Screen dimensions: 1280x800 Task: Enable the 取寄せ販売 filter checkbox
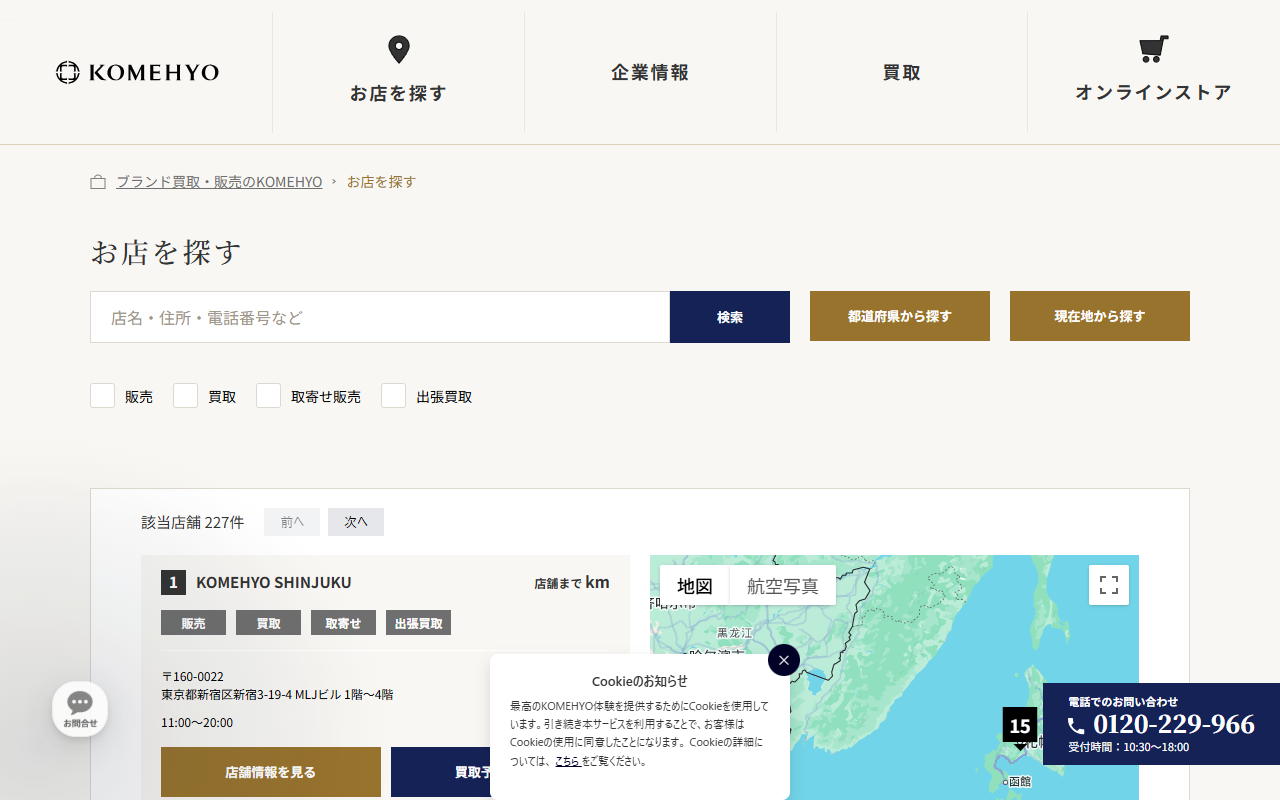pyautogui.click(x=269, y=396)
